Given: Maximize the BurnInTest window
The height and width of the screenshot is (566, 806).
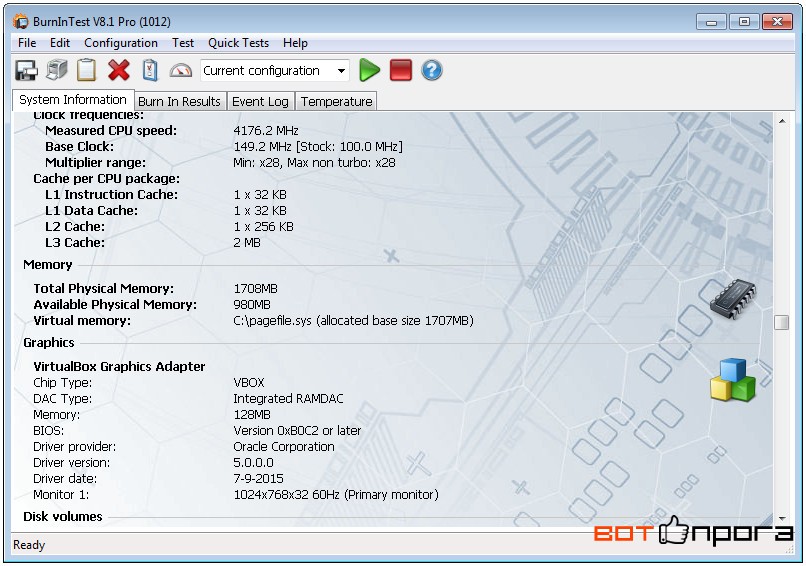Looking at the screenshot, I should click(744, 22).
